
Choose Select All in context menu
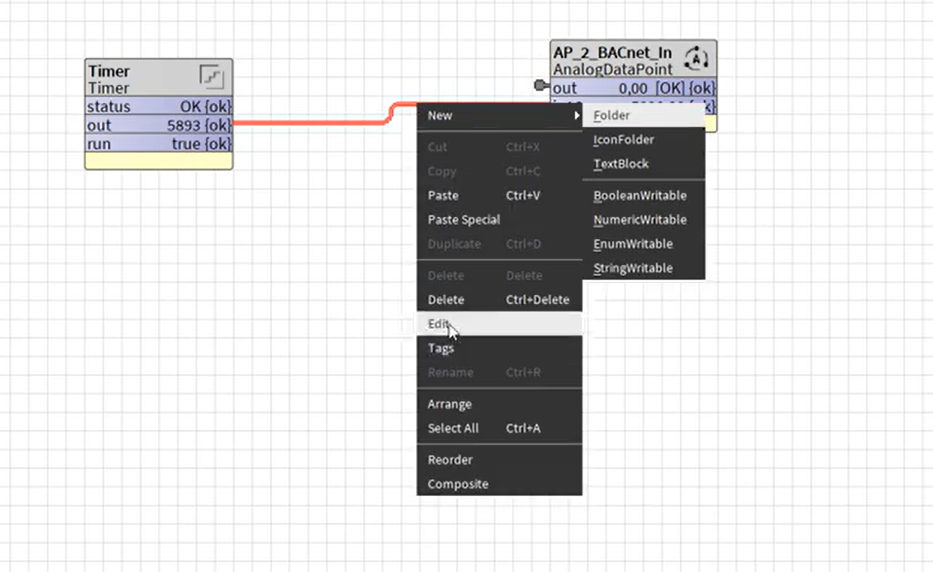453,428
